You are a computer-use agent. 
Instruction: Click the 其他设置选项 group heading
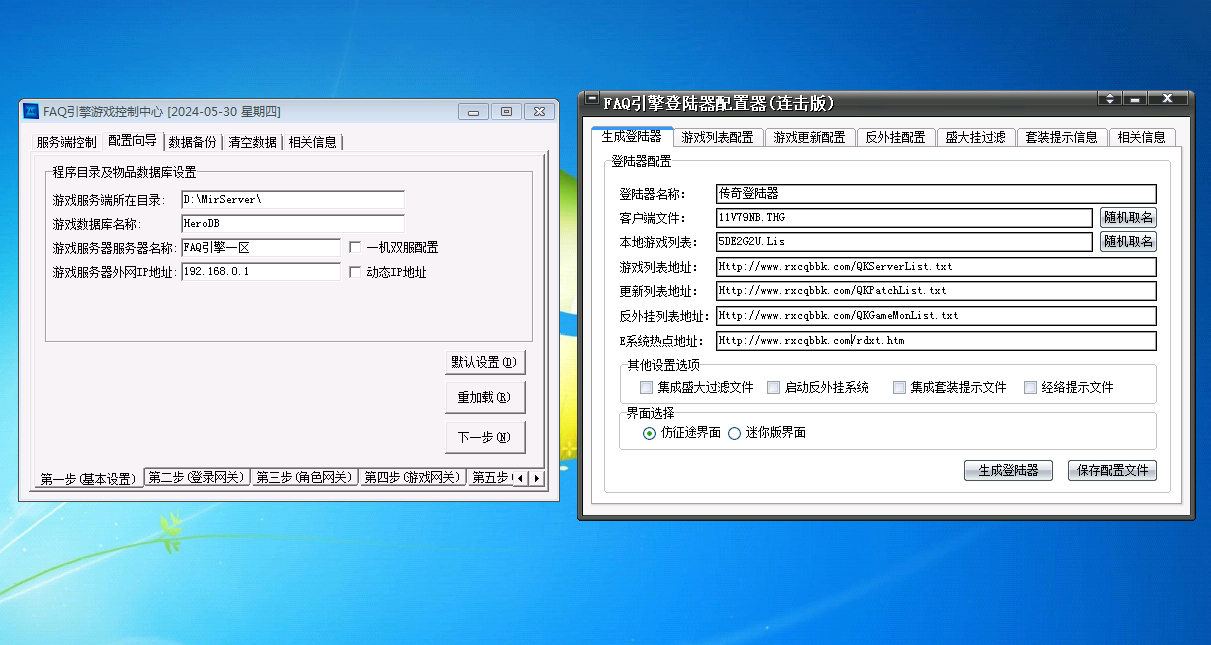(664, 365)
